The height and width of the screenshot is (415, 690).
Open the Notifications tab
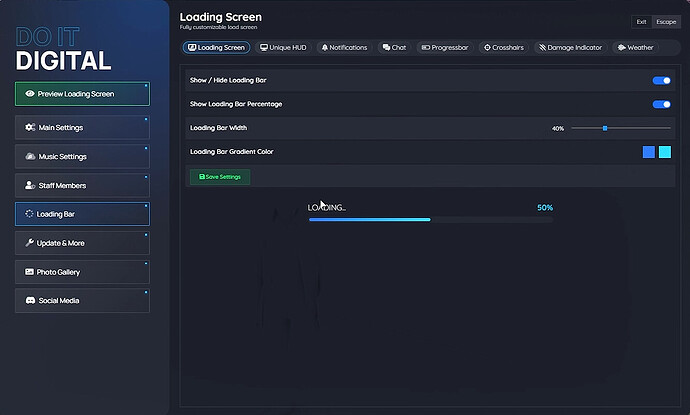coord(344,48)
